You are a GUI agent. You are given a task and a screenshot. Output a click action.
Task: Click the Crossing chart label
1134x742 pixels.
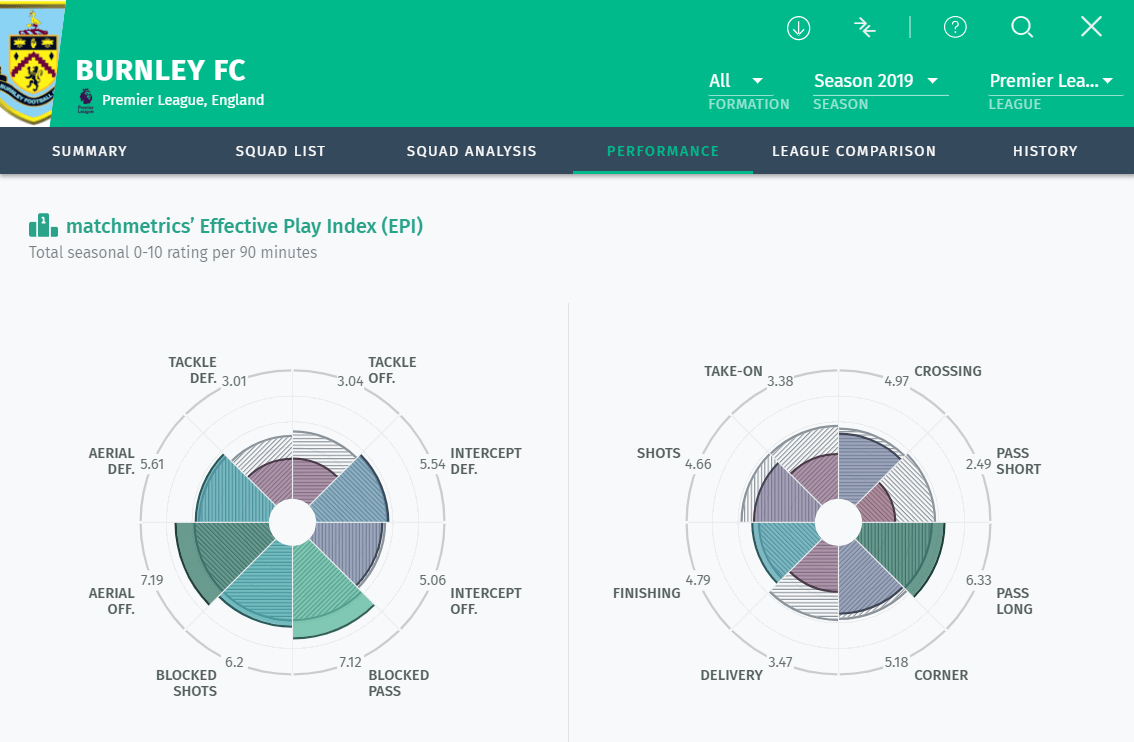pos(948,371)
